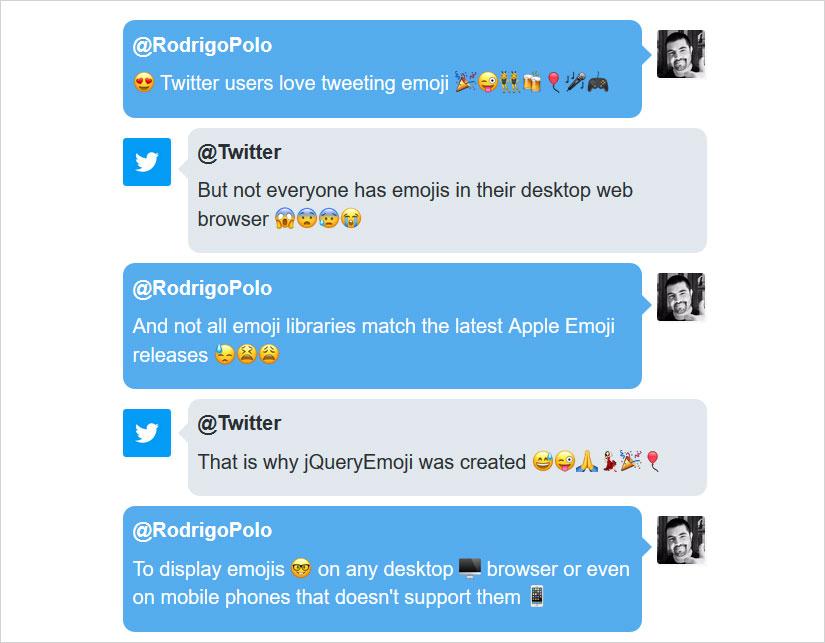
Task: Click the first Twitter bird logo avatar
Action: tap(147, 162)
